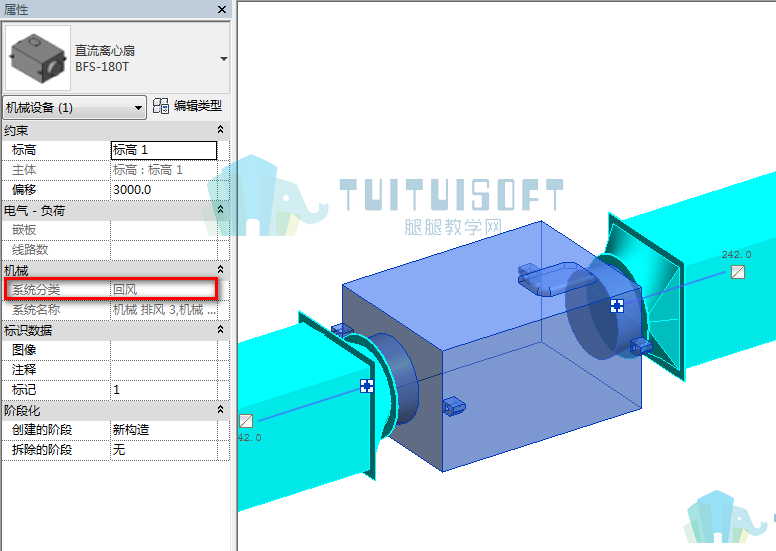Click the 偏移 value 3000.0

click(x=164, y=190)
